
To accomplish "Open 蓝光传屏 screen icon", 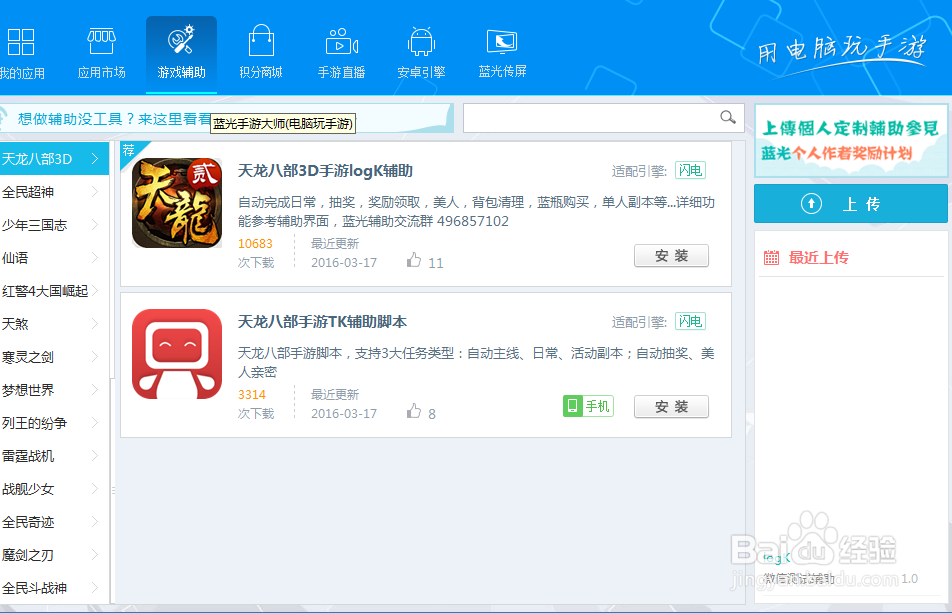I will [502, 41].
